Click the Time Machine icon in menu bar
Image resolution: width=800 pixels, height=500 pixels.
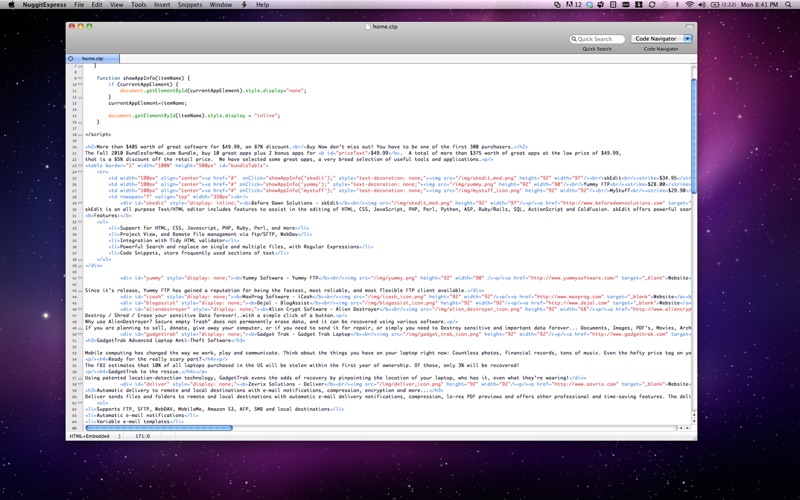click(x=665, y=5)
